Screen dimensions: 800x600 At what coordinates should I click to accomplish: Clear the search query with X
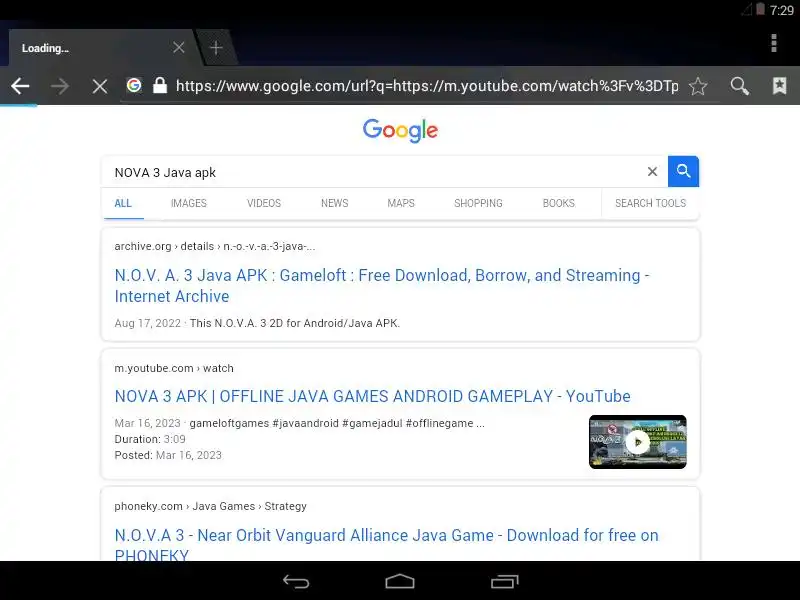(x=652, y=172)
